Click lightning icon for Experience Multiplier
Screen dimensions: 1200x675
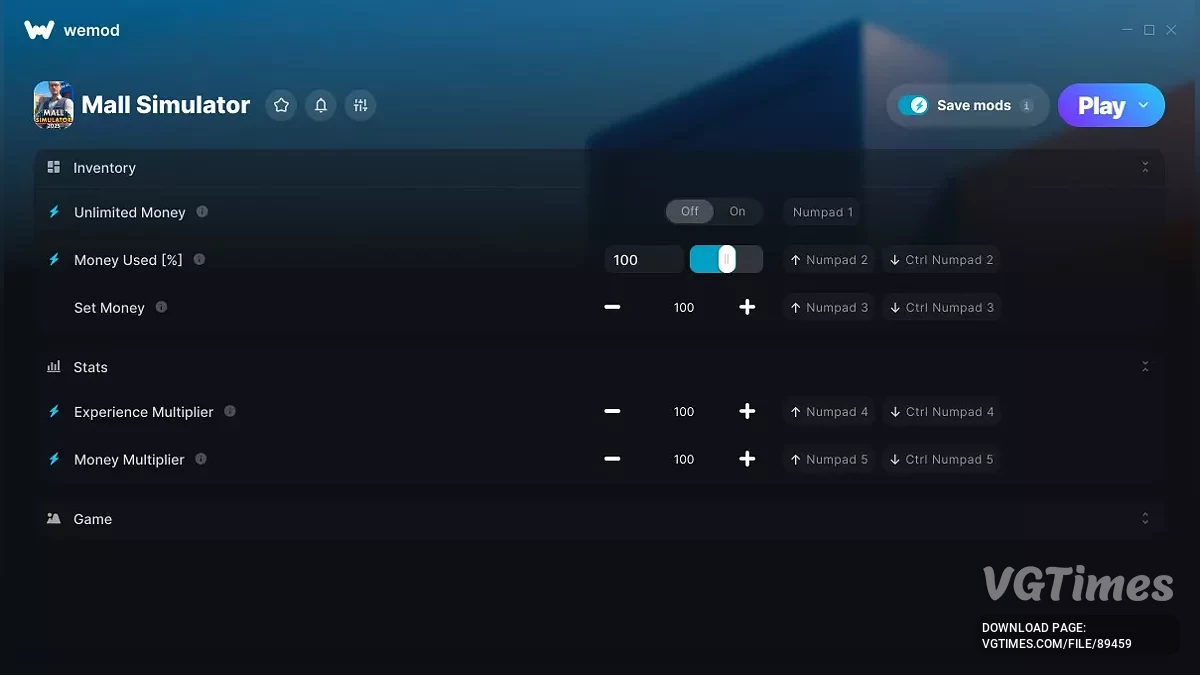tap(54, 412)
